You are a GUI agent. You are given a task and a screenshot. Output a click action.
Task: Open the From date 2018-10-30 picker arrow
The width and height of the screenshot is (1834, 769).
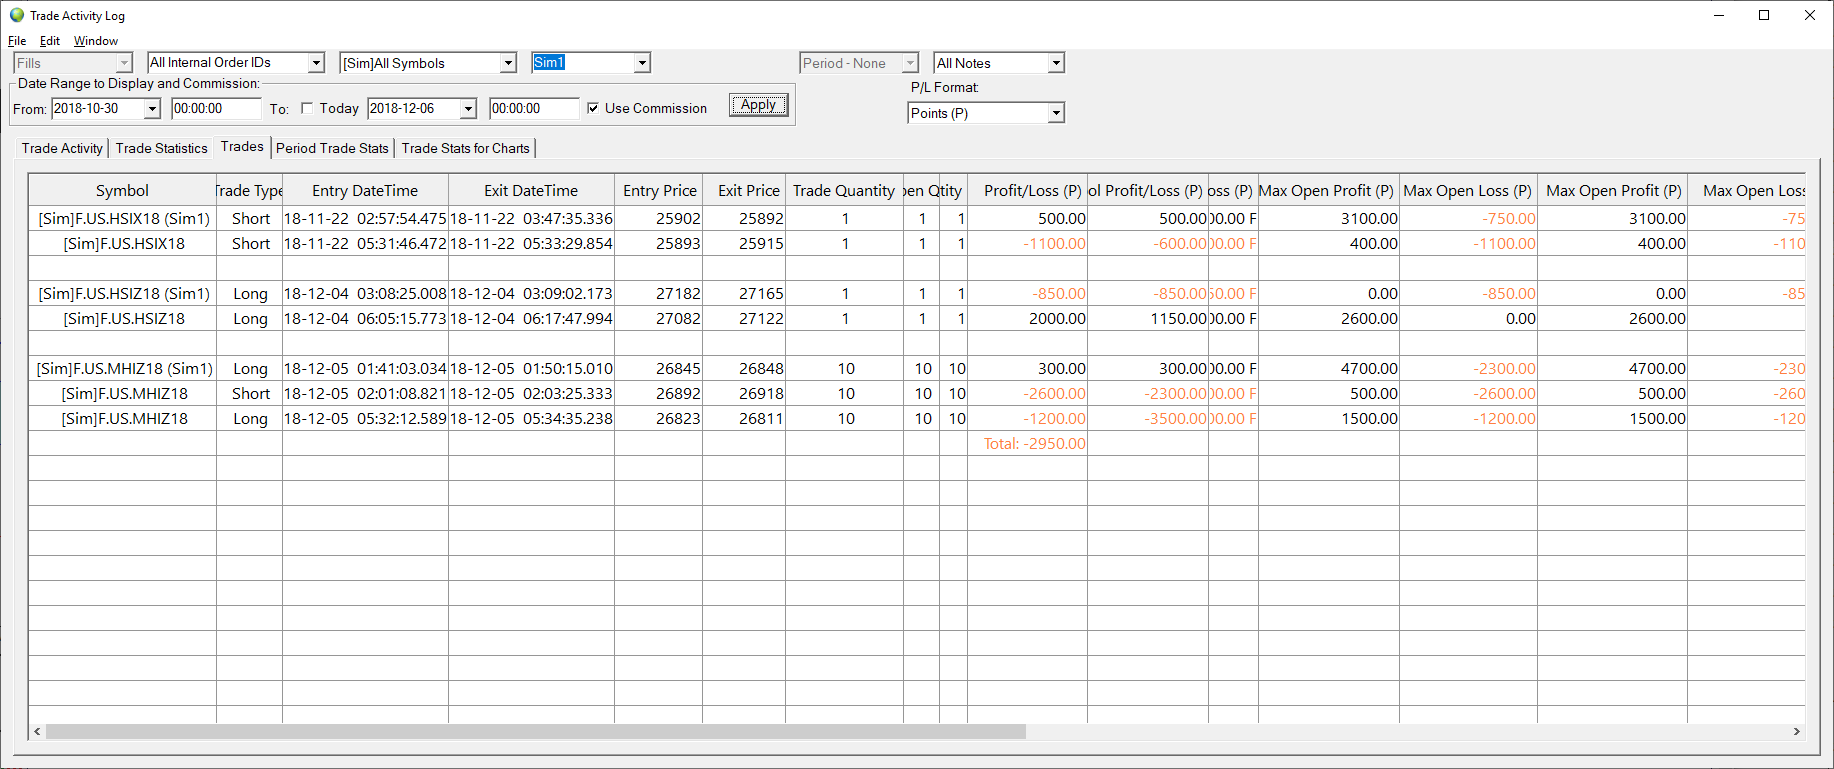[152, 109]
